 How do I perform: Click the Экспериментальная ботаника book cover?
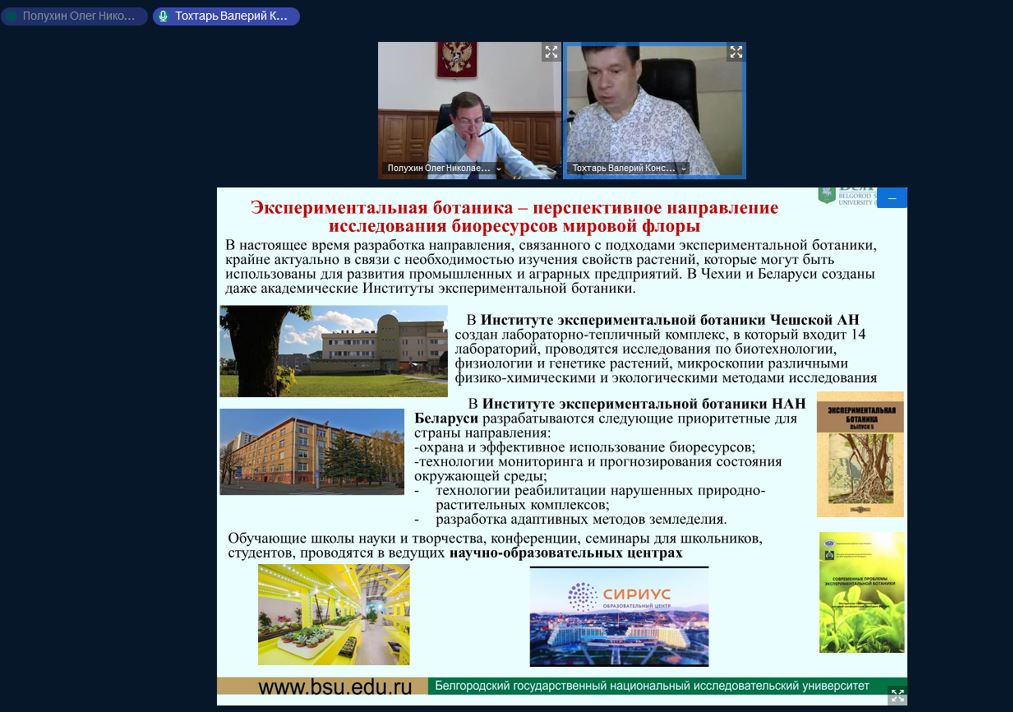click(x=860, y=456)
